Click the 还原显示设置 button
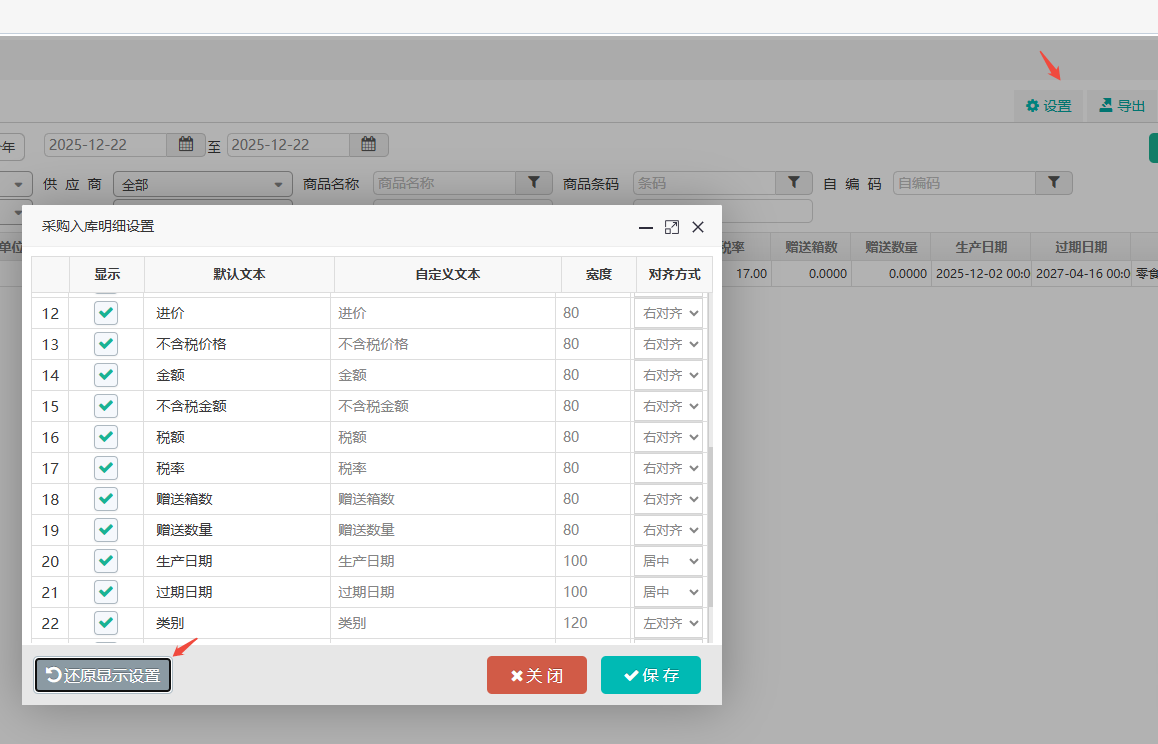Screen dimensions: 1158x744 click(x=103, y=675)
